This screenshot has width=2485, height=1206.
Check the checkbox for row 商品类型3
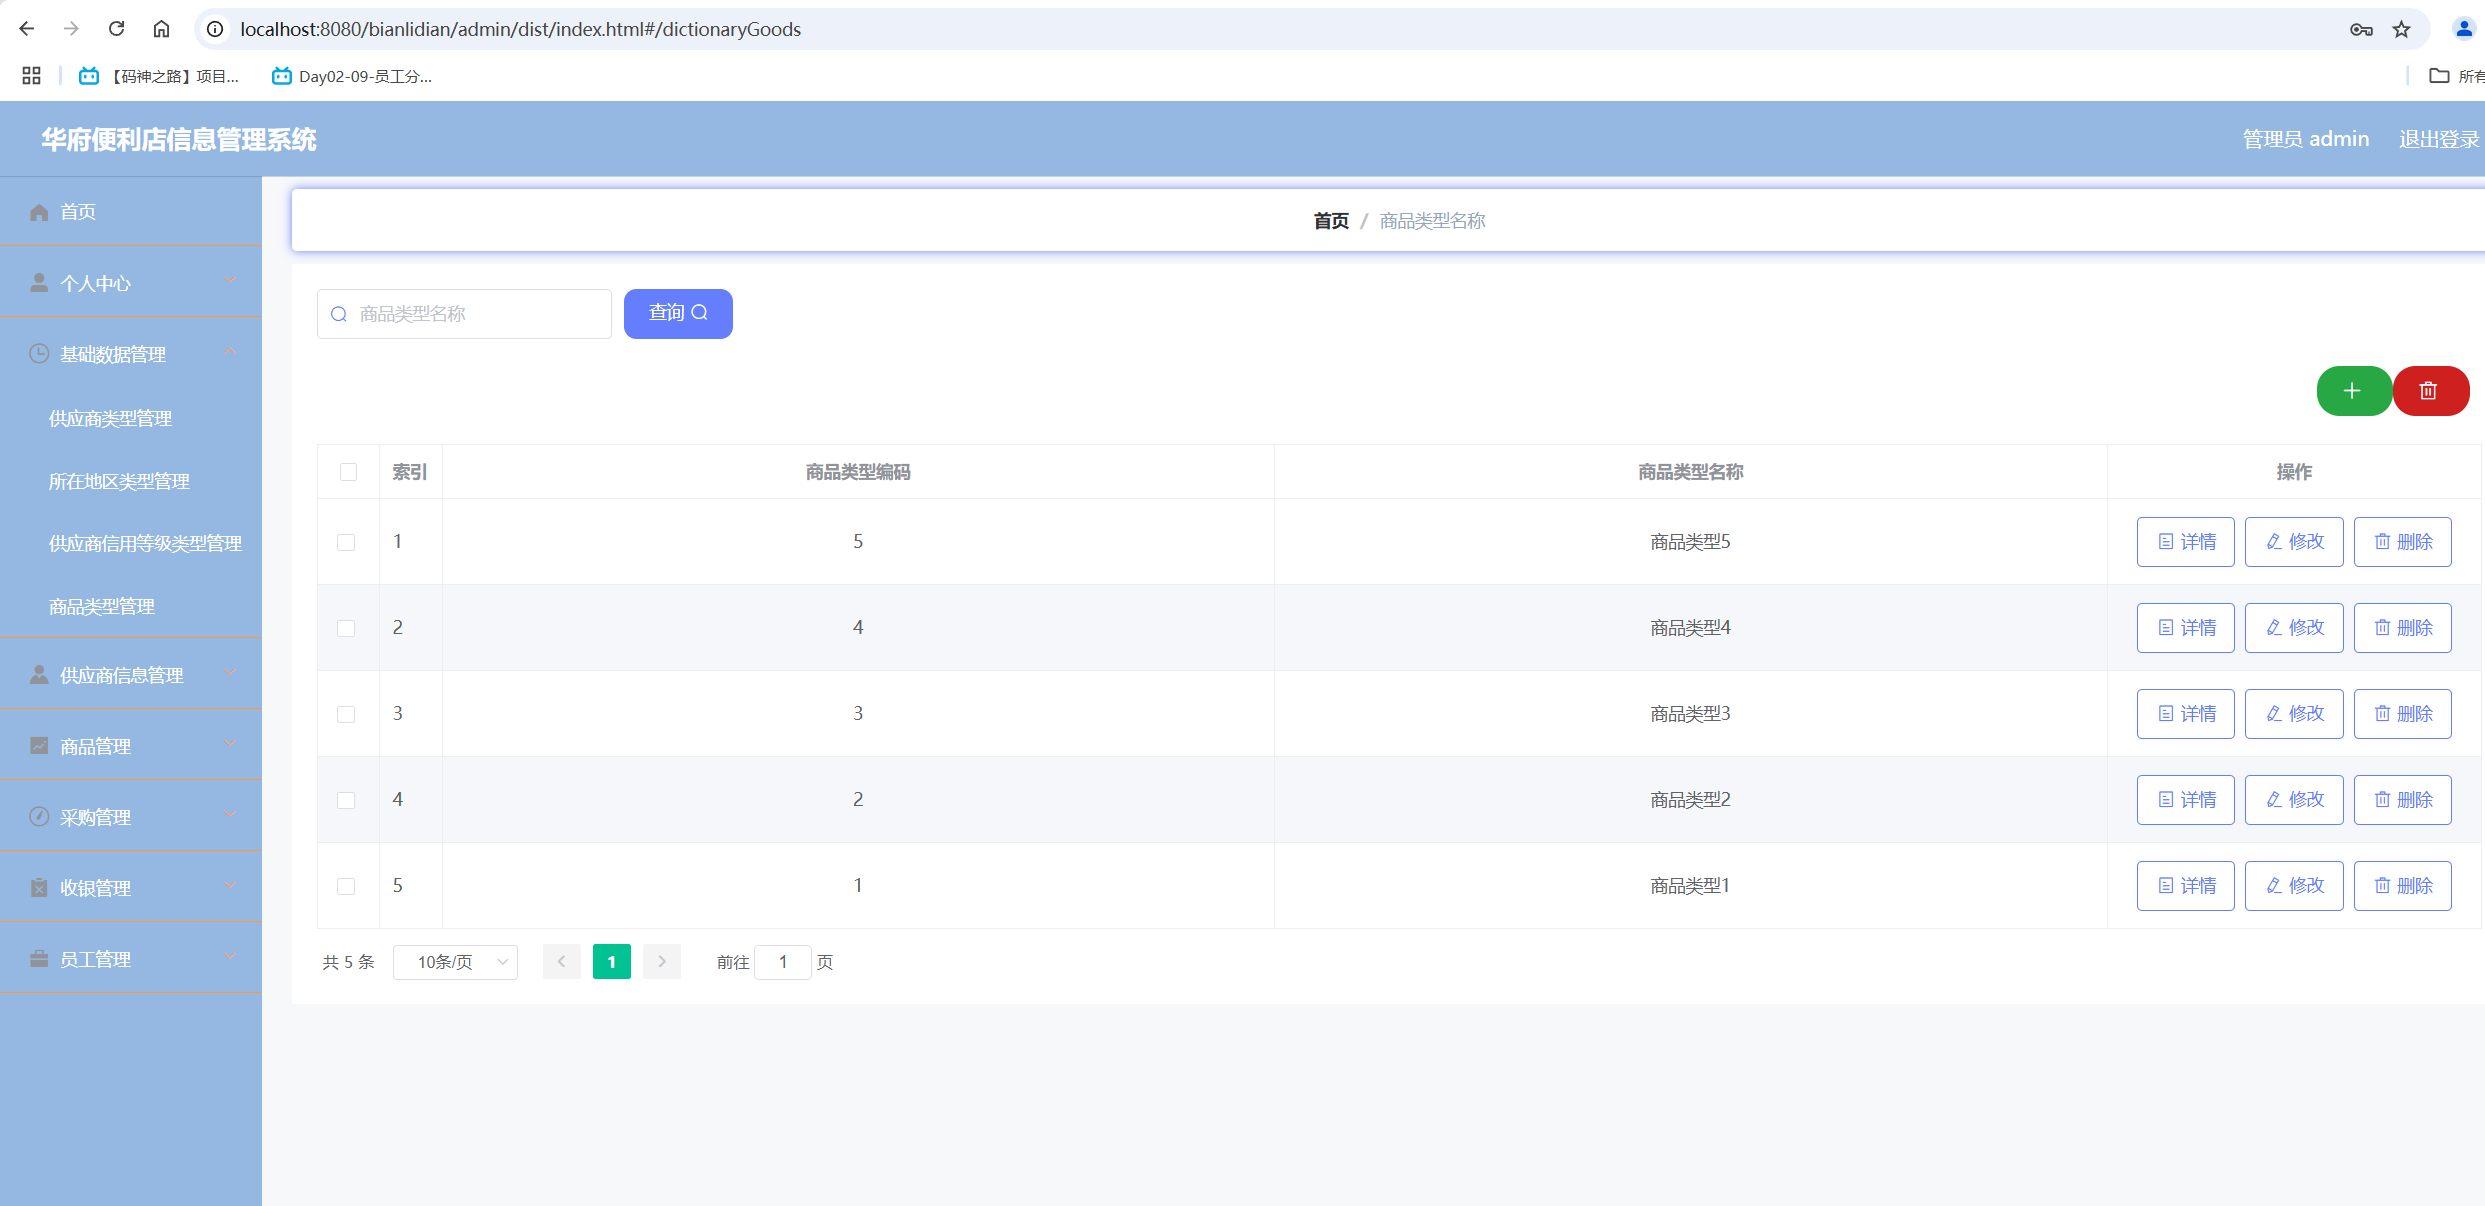(x=346, y=714)
